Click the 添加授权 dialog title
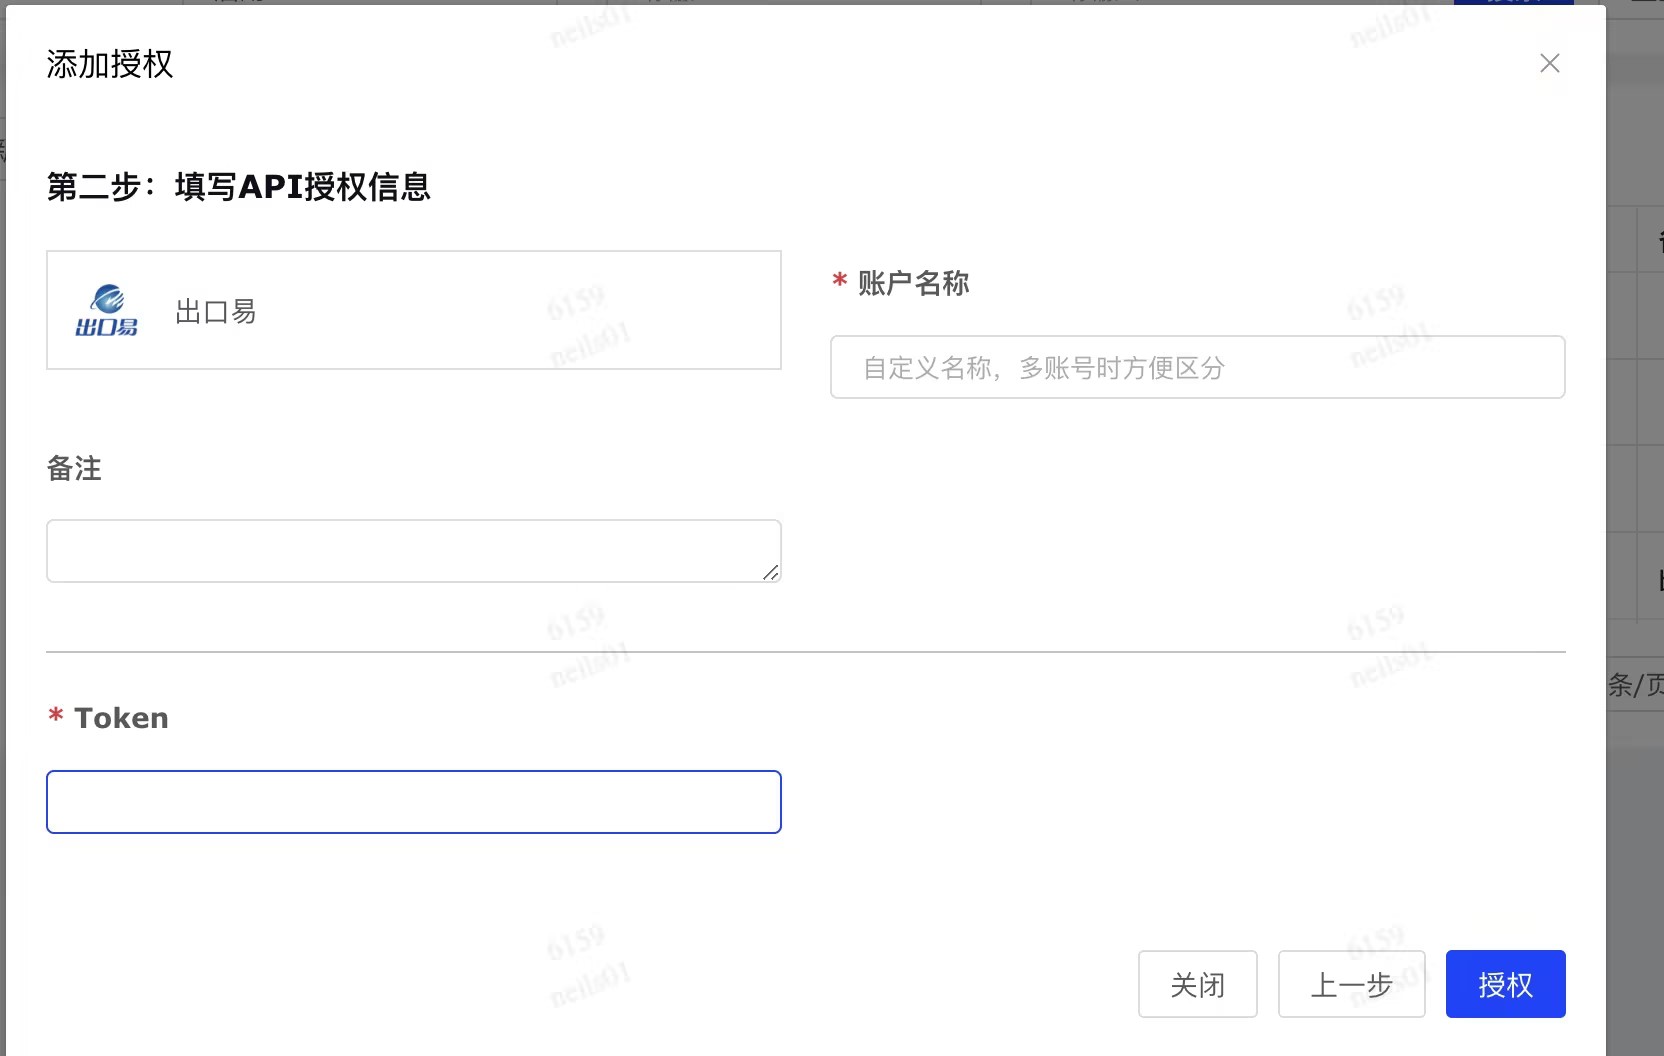1664x1056 pixels. [110, 64]
